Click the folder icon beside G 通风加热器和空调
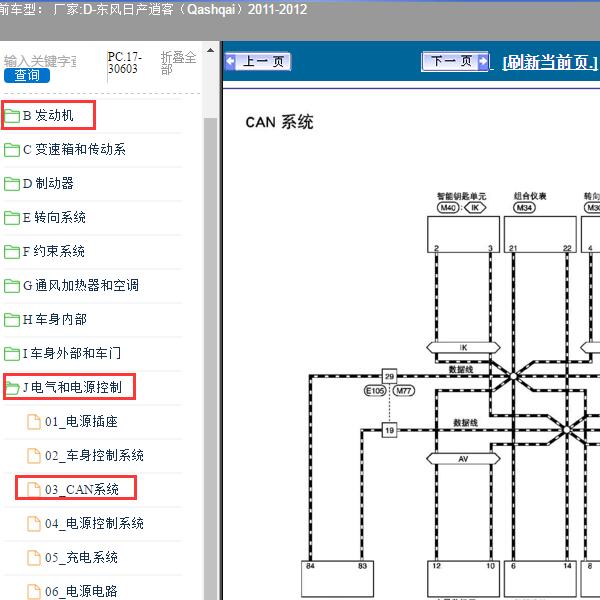Screen dimensions: 600x600 point(12,285)
